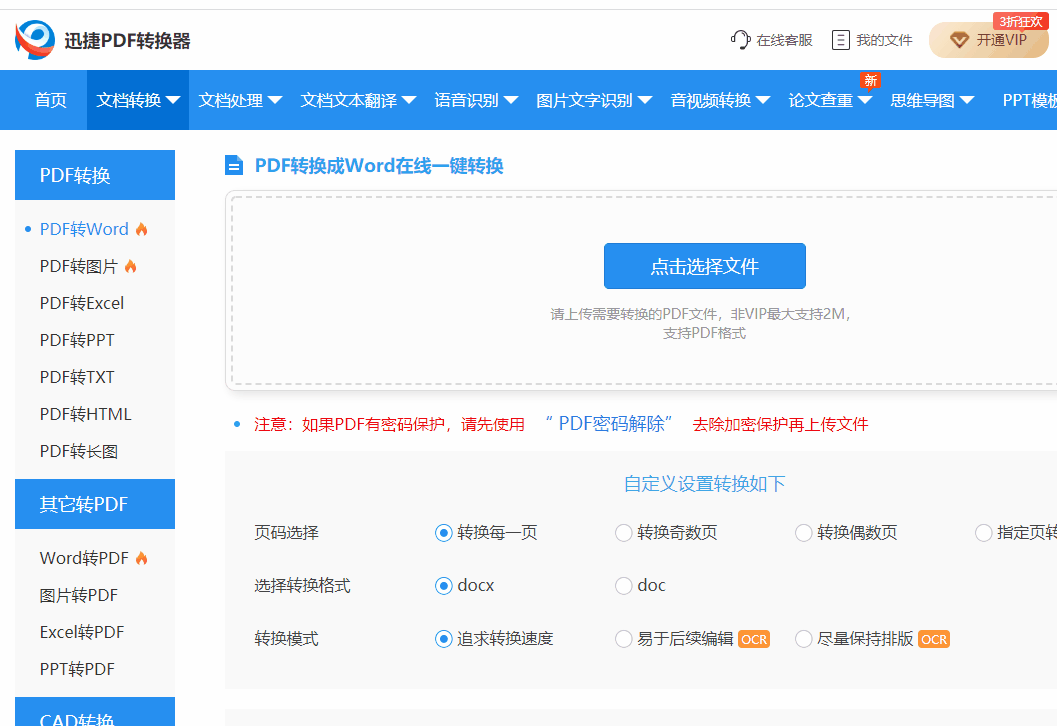Open the 语音识别 dropdown menu
1057x726 pixels.
tap(476, 100)
